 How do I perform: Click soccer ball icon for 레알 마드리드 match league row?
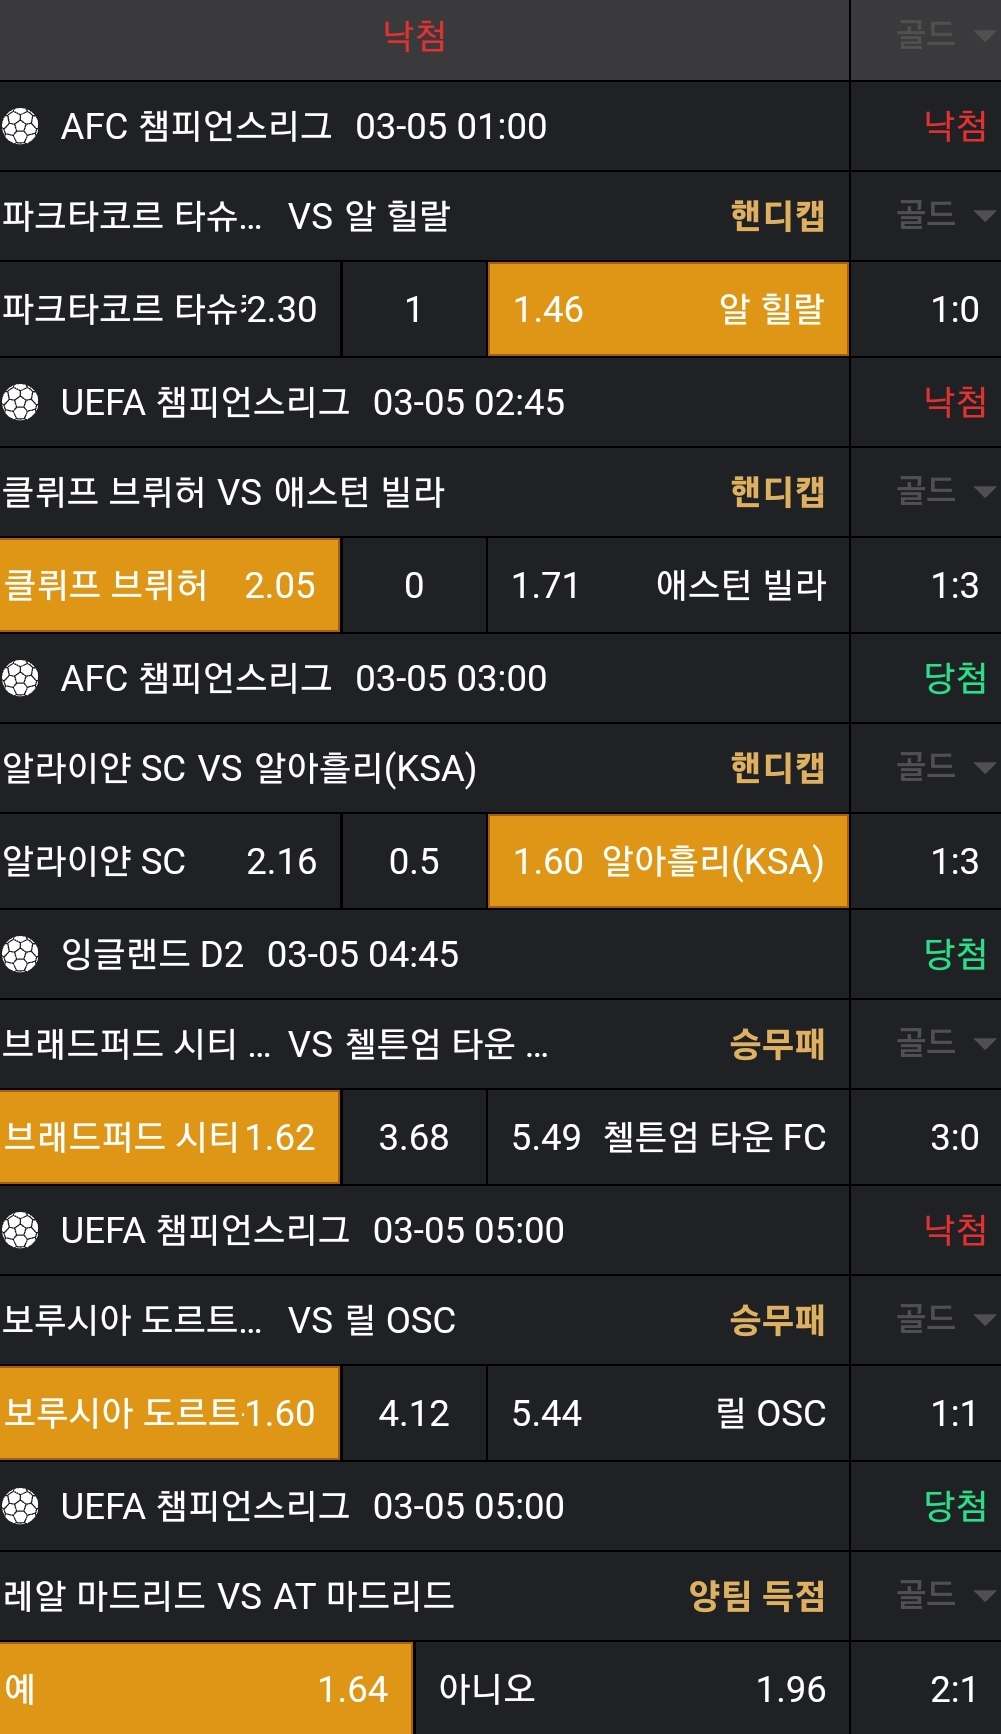[x=20, y=1507]
